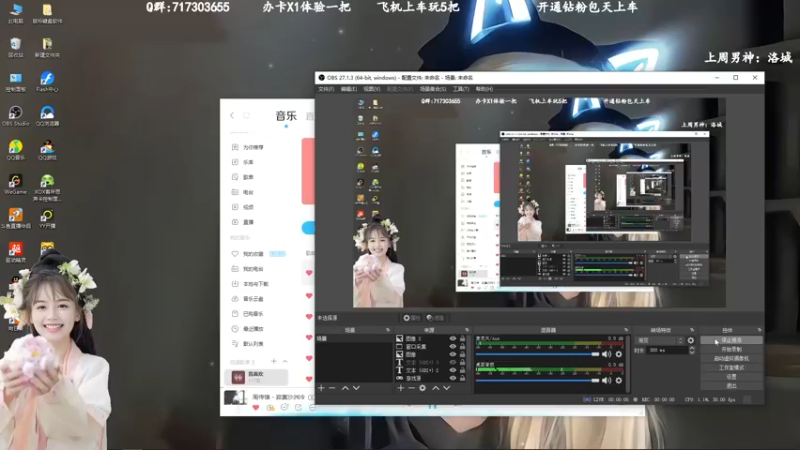The width and height of the screenshot is (800, 450).
Task: Pop out 来源 dock panel icon
Action: point(467,330)
